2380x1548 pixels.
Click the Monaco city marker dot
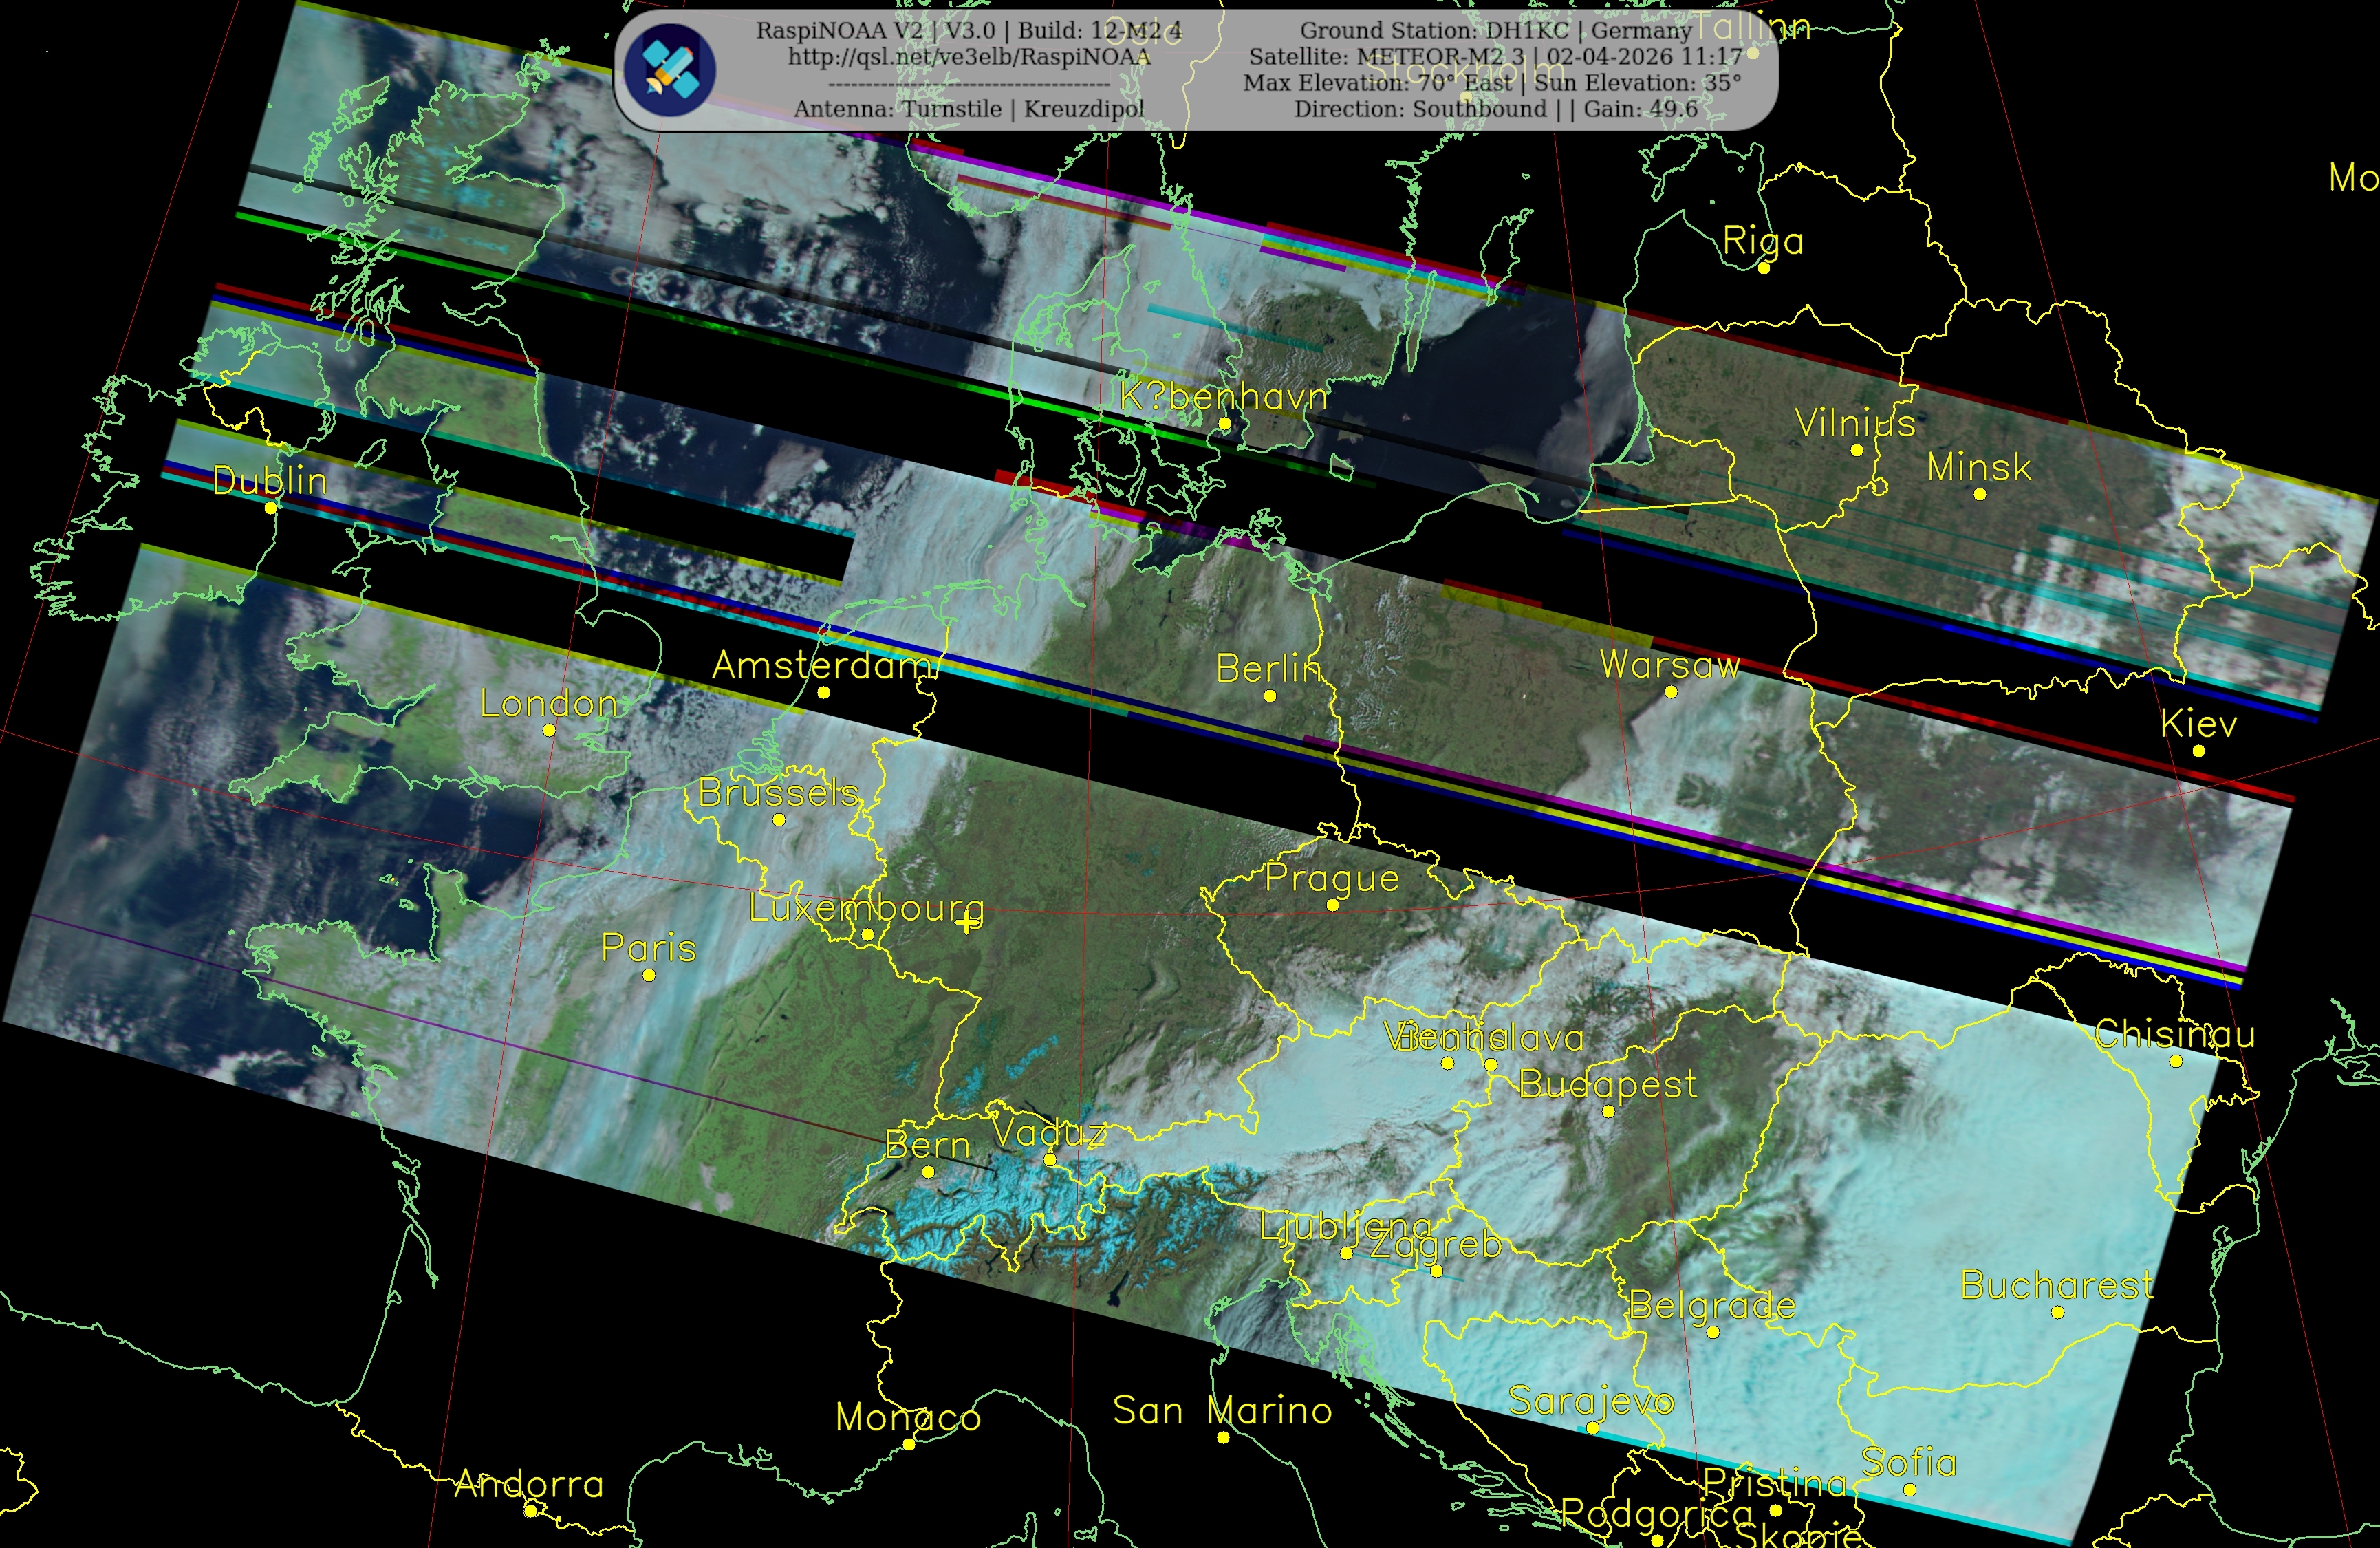(908, 1444)
